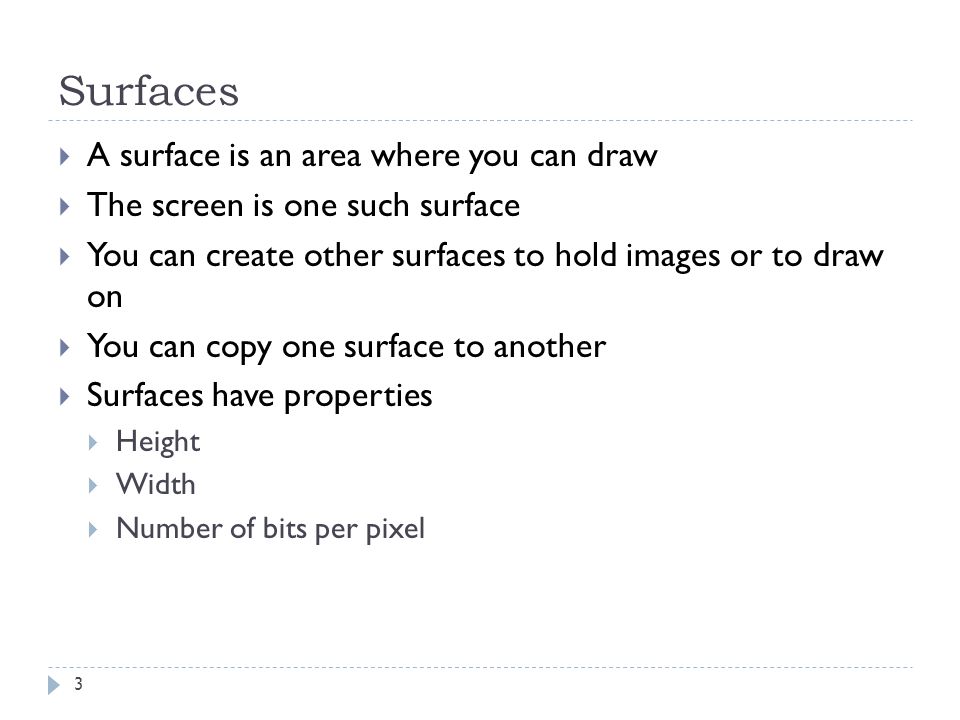Click the bullet arrow before 'You can create other surfaces'

coord(64,257)
